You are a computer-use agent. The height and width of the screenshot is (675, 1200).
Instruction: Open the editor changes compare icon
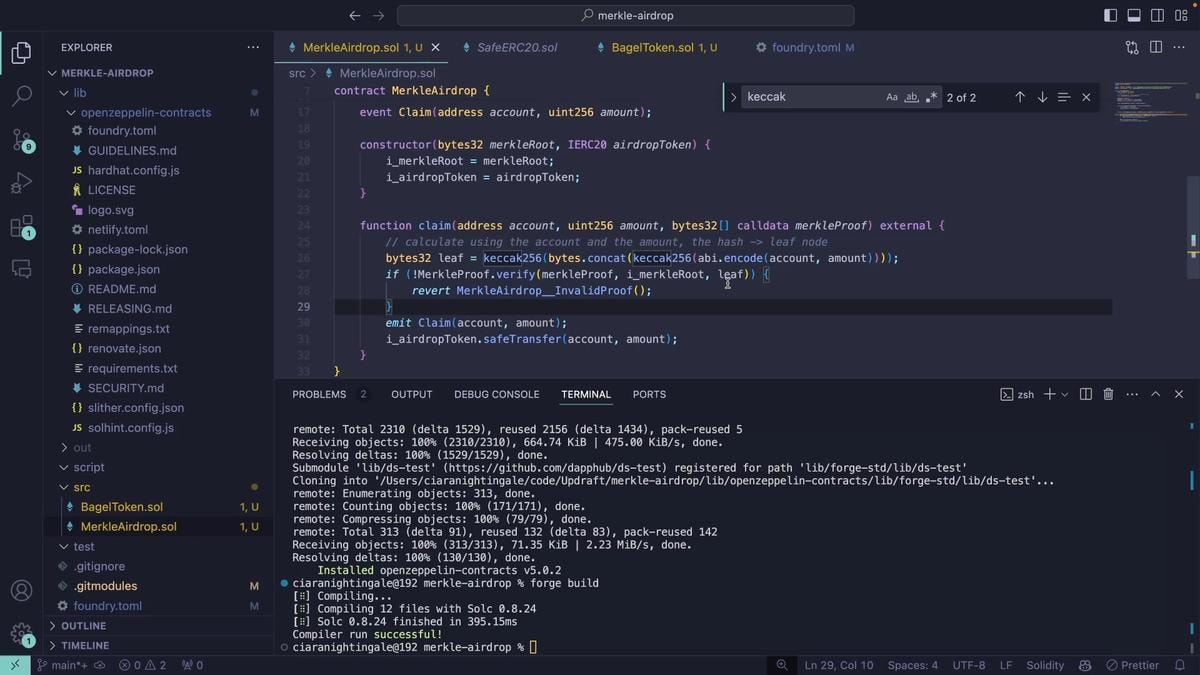pos(1132,47)
